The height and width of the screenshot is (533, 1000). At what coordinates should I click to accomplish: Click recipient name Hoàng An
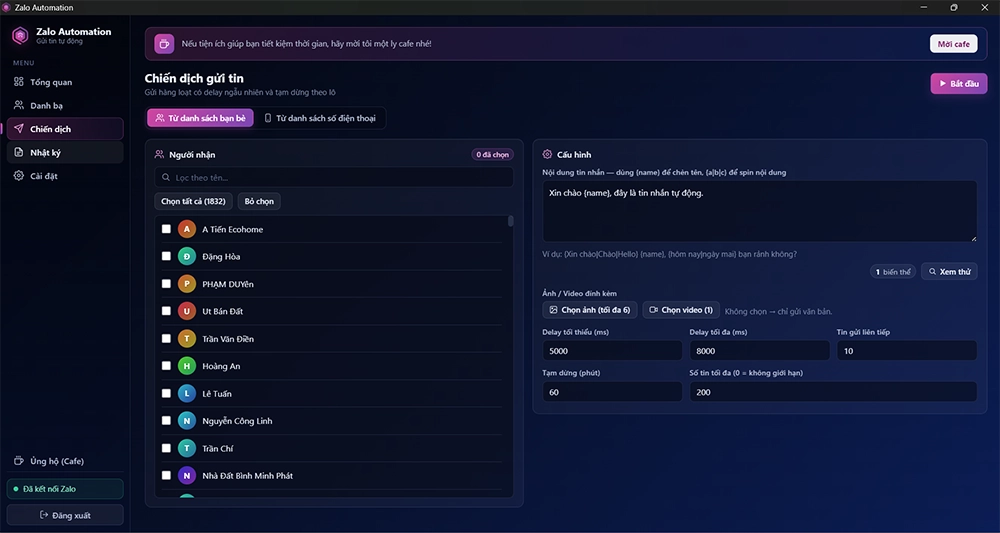pos(221,366)
